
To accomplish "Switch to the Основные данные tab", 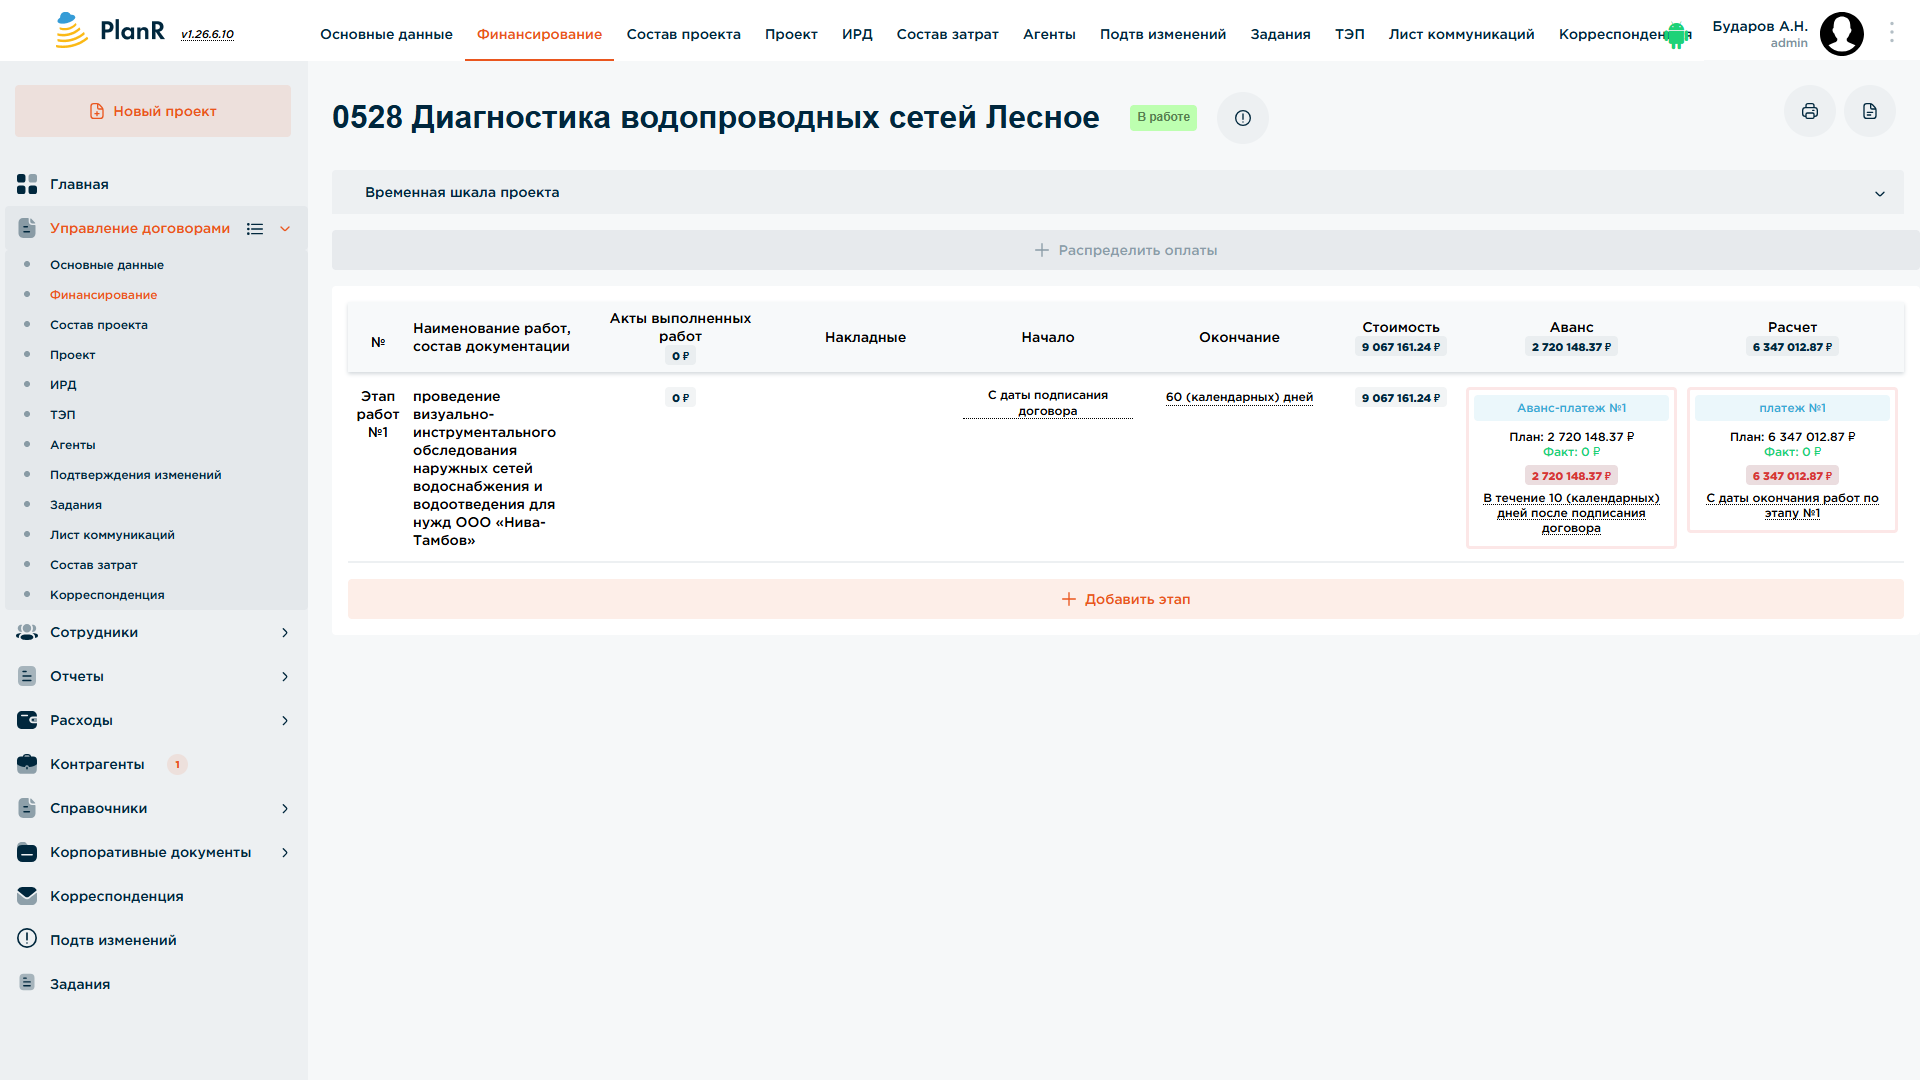I will [x=386, y=34].
